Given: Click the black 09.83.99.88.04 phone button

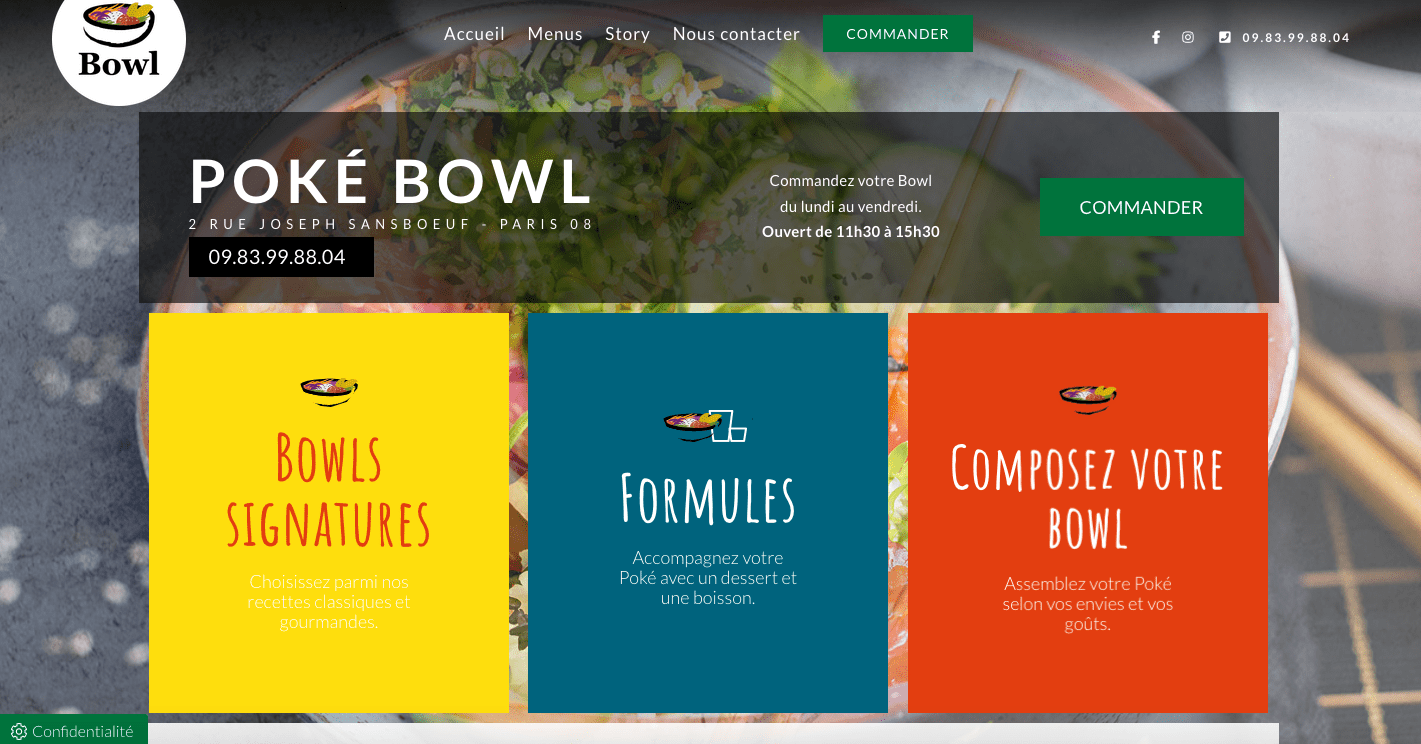Looking at the screenshot, I should coord(281,257).
